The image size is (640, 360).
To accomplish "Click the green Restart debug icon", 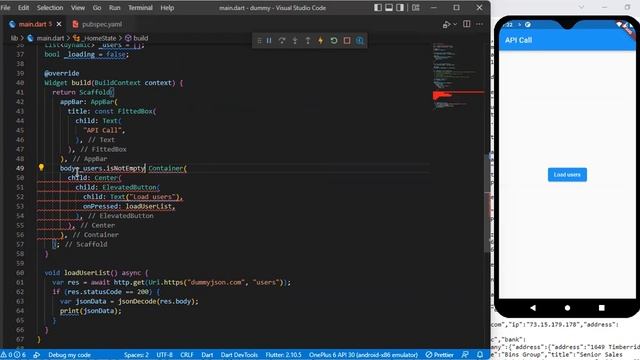I will coord(334,40).
